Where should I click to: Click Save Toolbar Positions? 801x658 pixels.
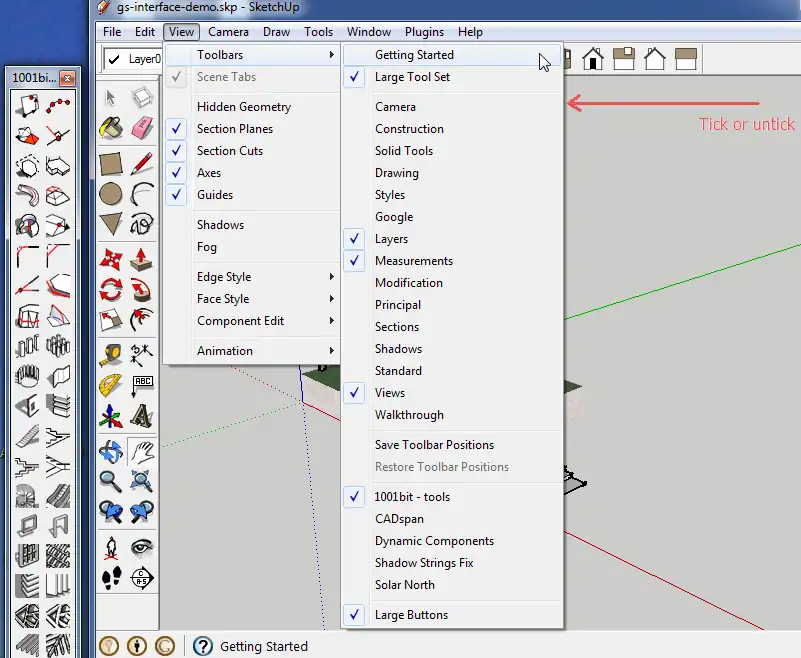pos(434,445)
